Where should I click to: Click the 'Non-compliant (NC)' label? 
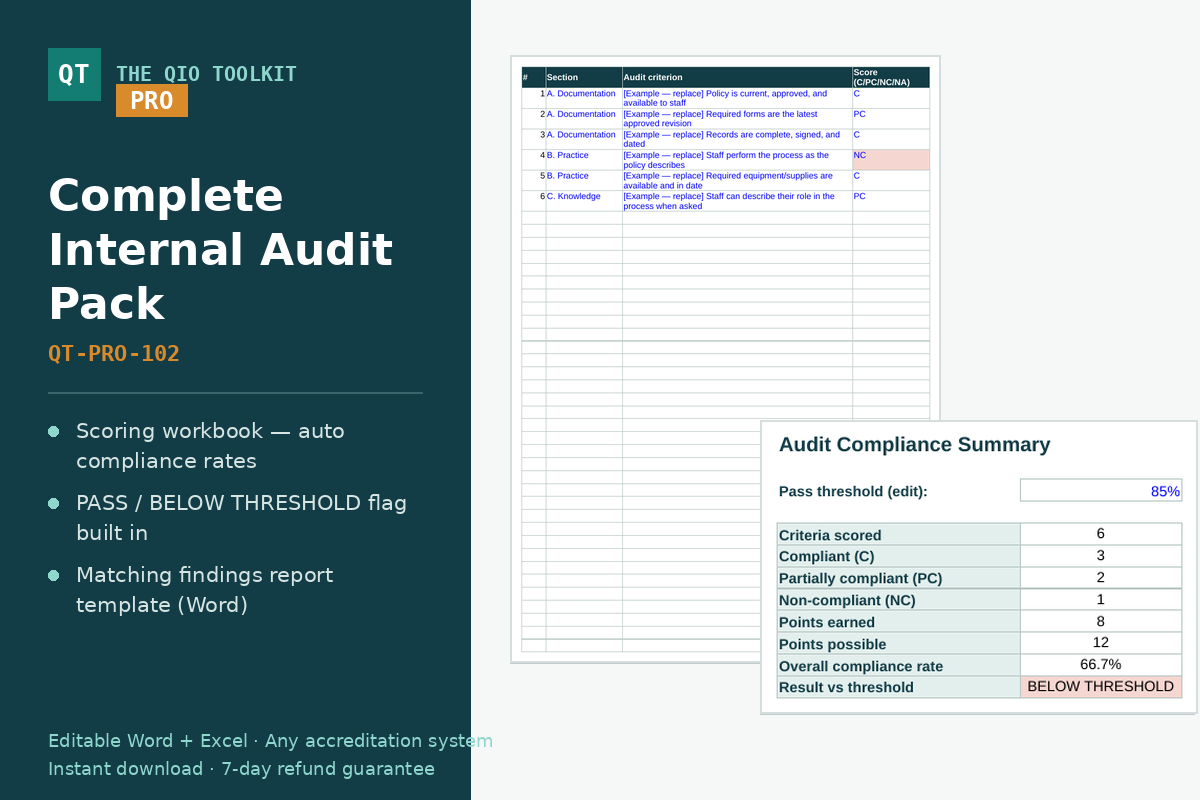point(898,600)
